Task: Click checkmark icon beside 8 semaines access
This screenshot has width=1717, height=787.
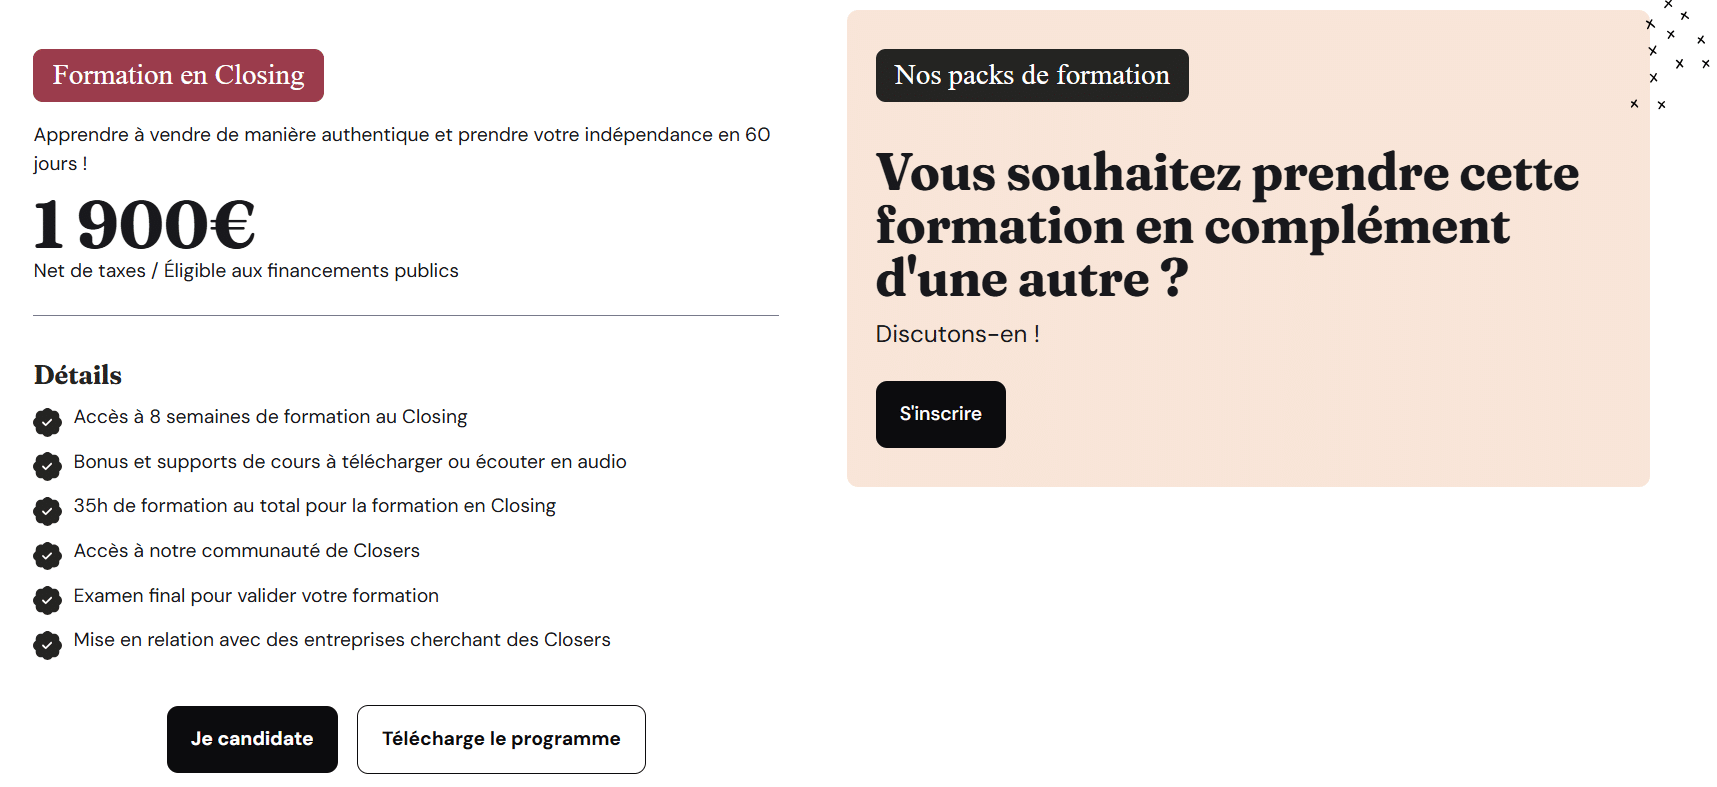Action: [47, 422]
